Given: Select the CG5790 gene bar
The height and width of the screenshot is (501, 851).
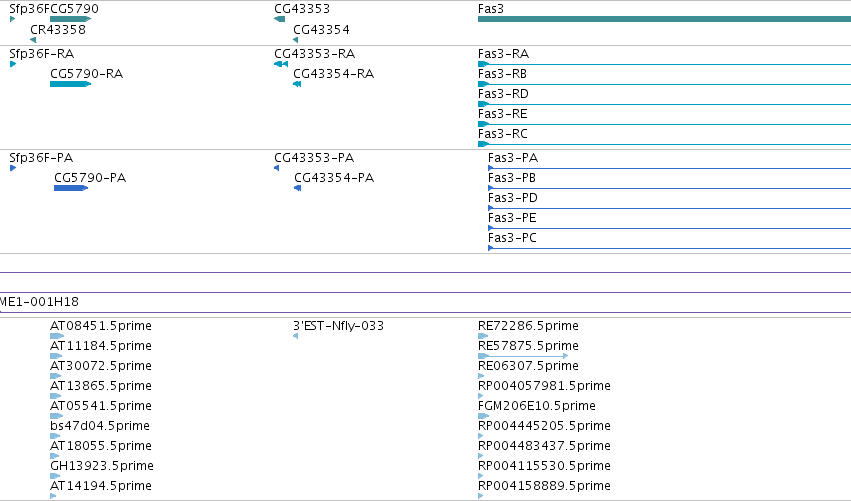Looking at the screenshot, I should click(x=71, y=19).
